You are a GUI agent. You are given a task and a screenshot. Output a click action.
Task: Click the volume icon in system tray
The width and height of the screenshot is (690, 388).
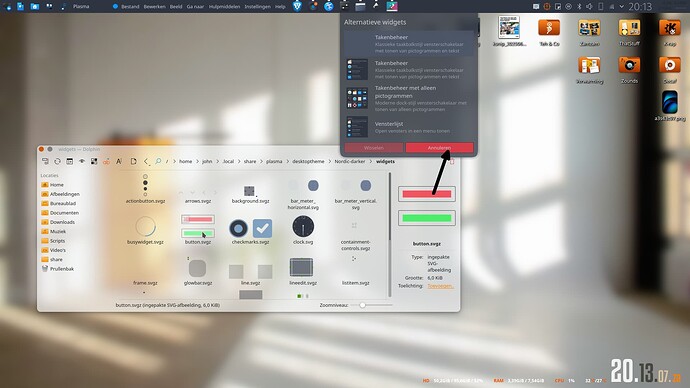(x=589, y=7)
